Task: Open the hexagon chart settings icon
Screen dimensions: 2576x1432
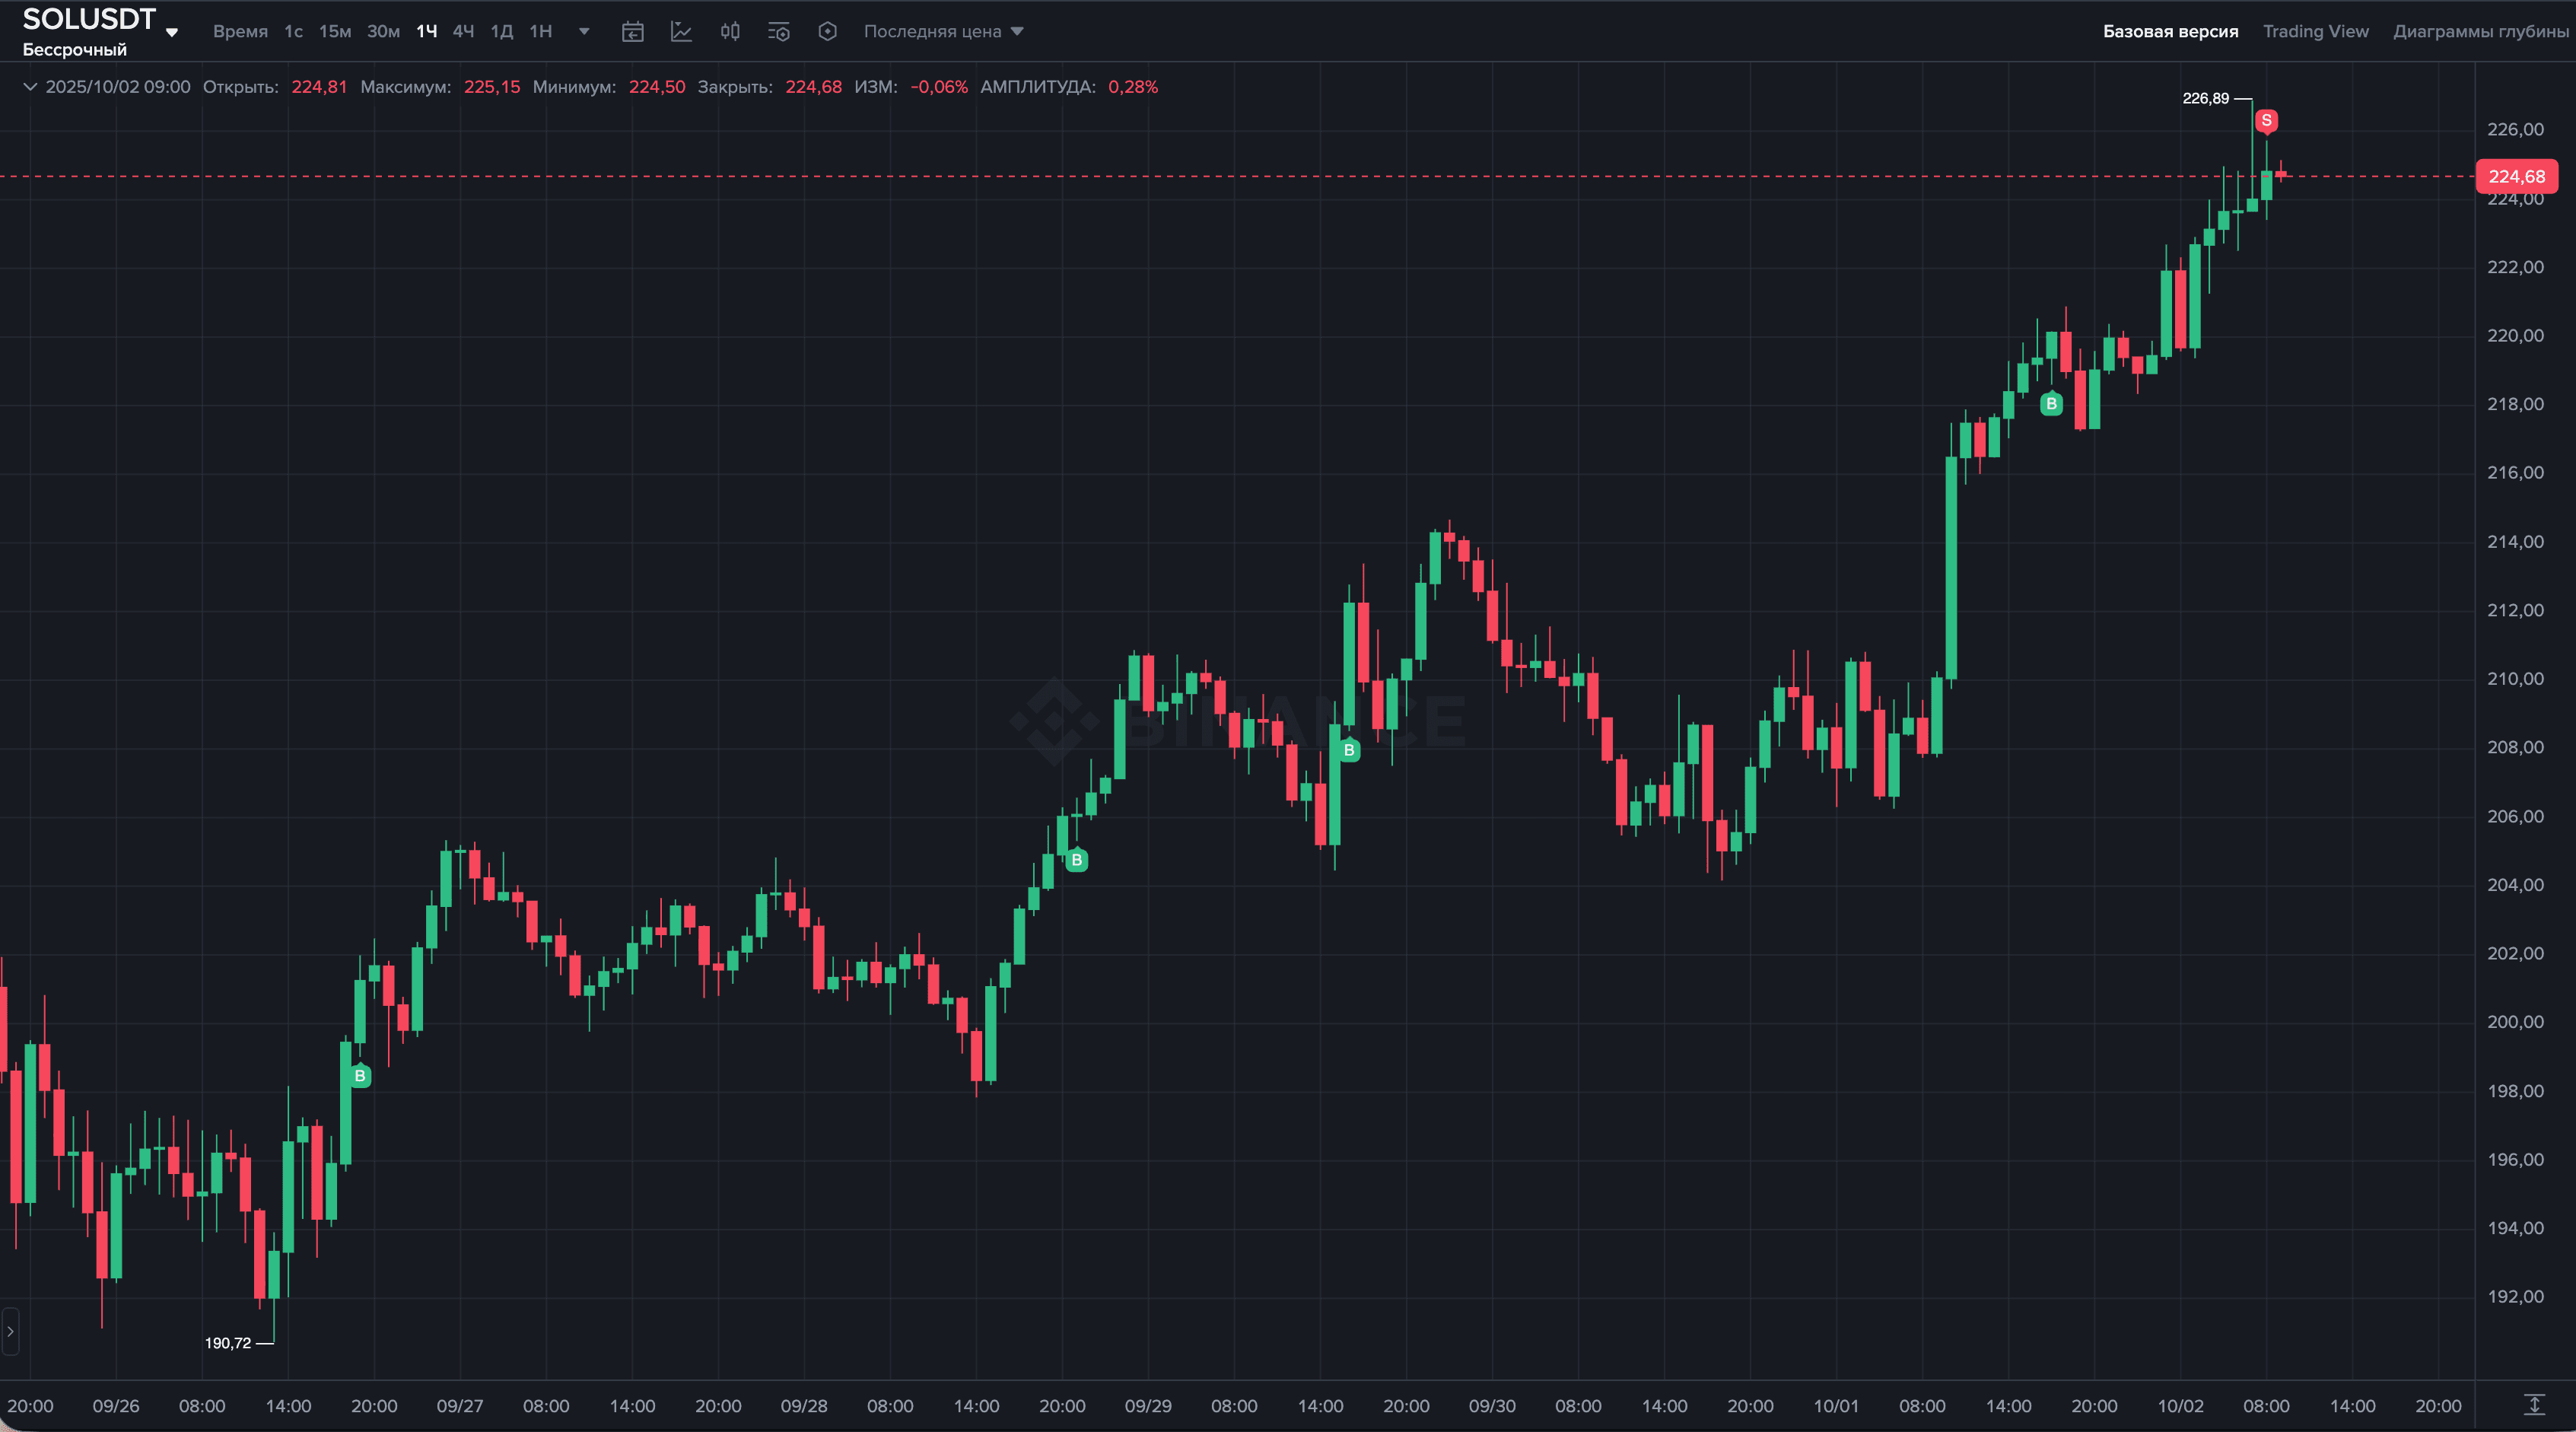Action: tap(827, 32)
